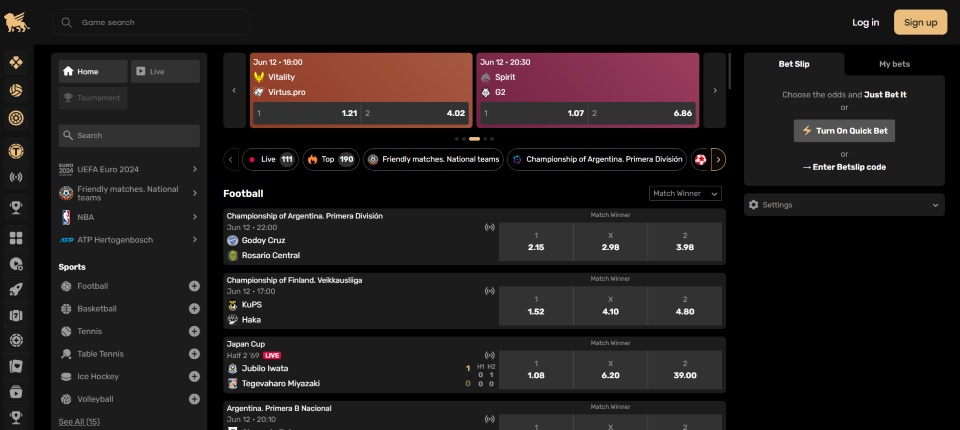Open the heart playing-card icon in rail
Screen dimensions: 960x430
(16, 366)
